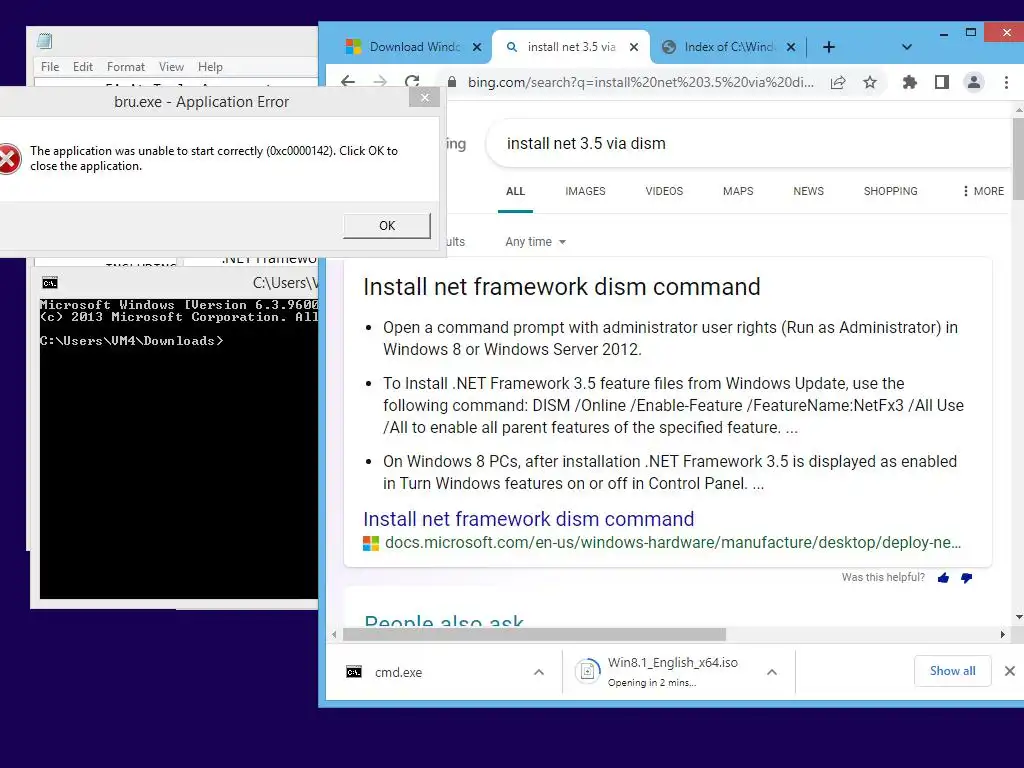The image size is (1024, 768).
Task: Click the cmd icon in Command Prompt title bar
Action: [x=50, y=283]
